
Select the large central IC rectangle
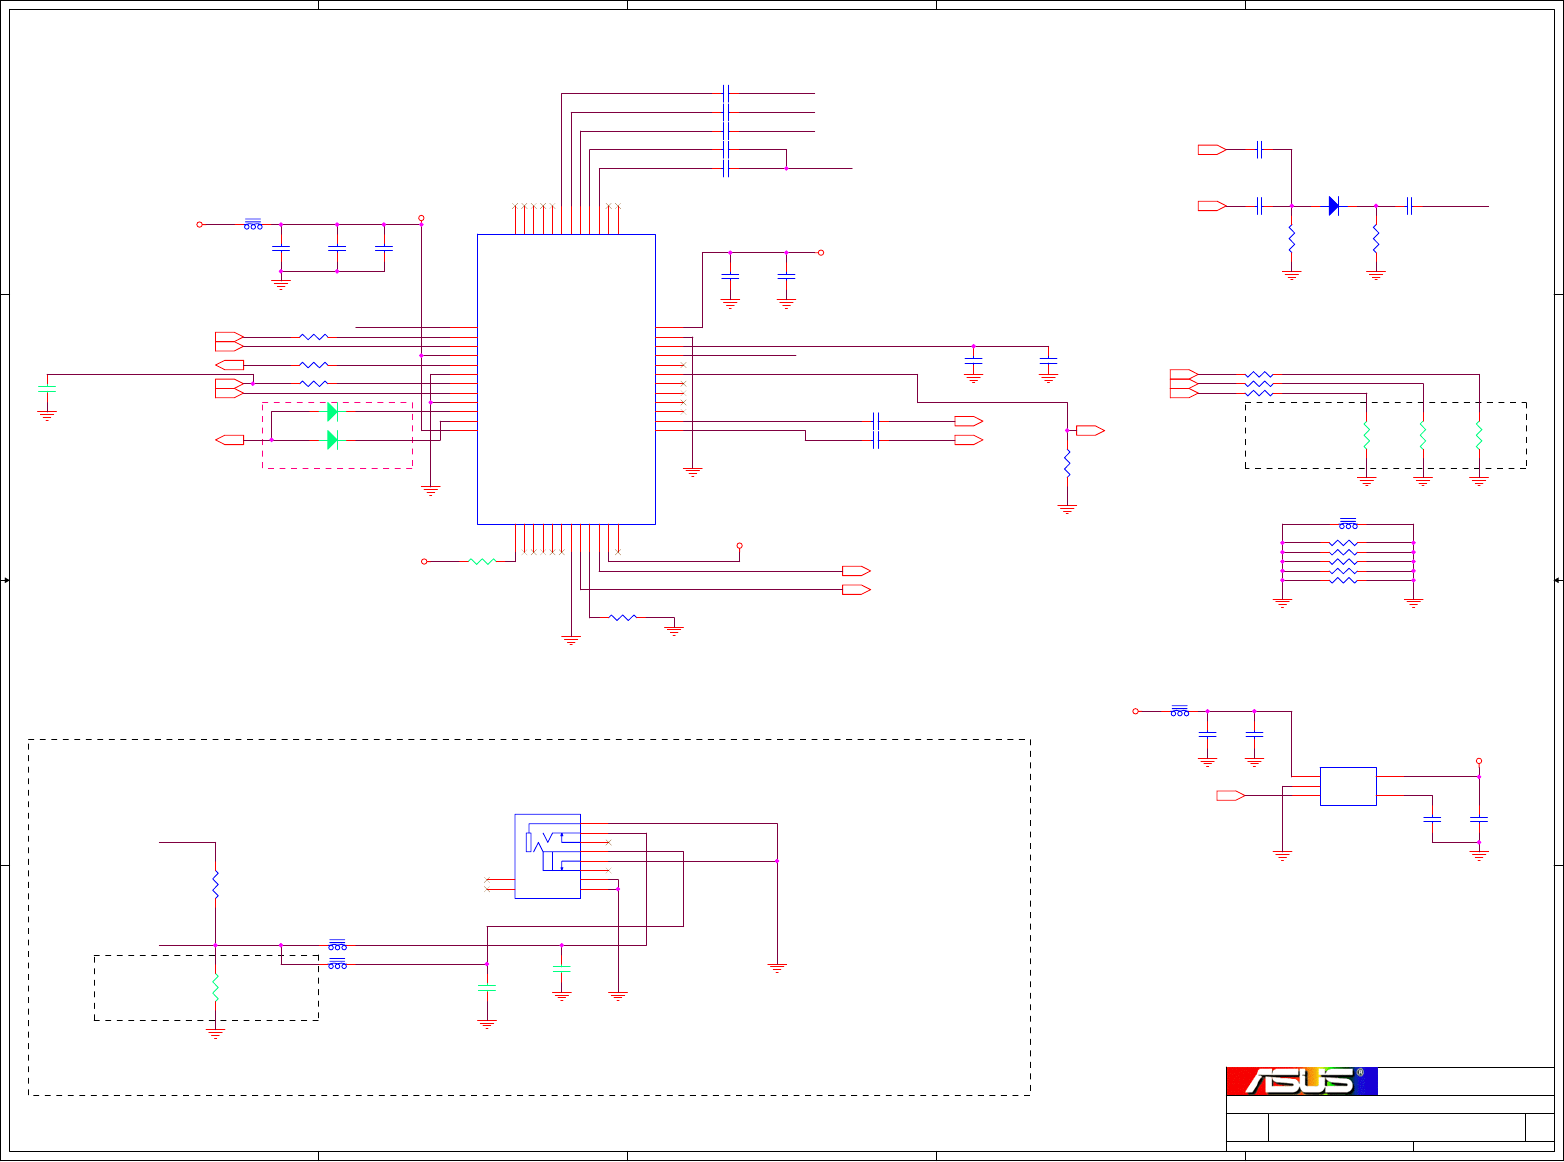point(566,379)
